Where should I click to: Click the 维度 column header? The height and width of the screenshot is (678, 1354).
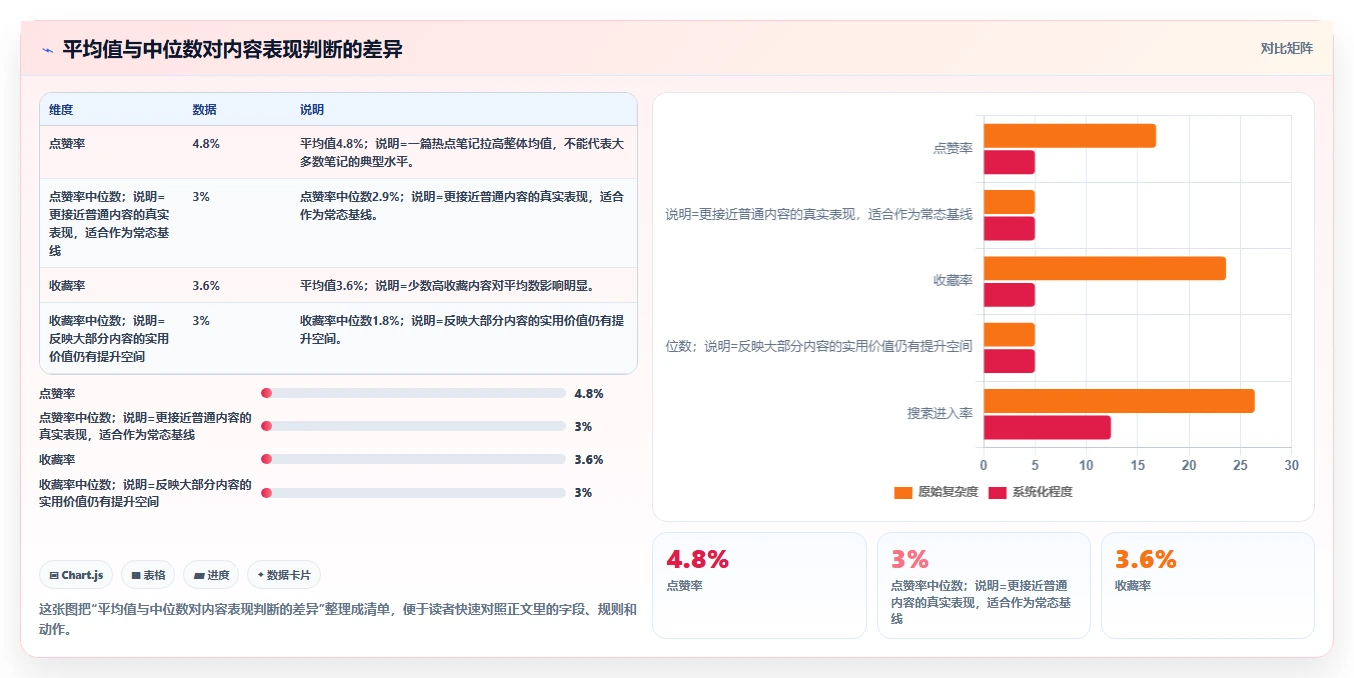pyautogui.click(x=61, y=110)
